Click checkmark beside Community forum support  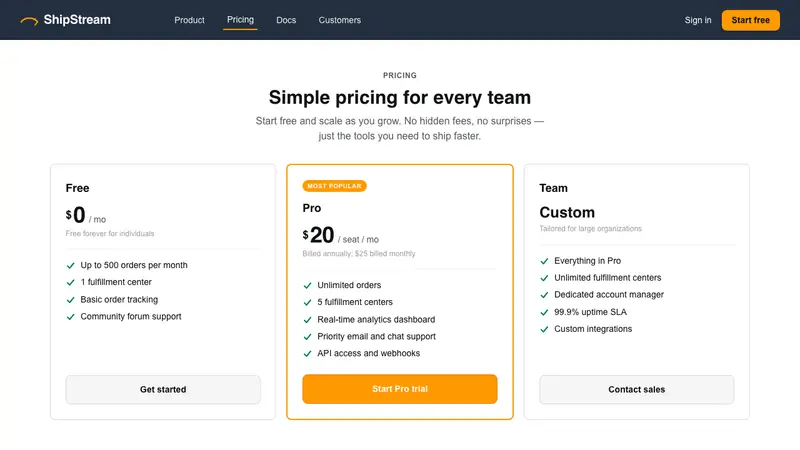click(70, 316)
